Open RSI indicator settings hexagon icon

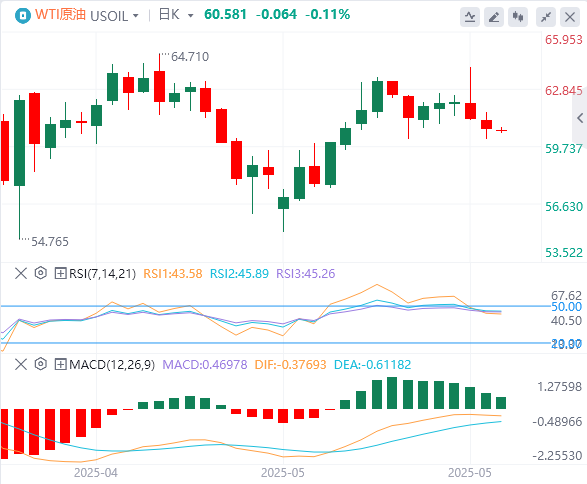point(40,273)
